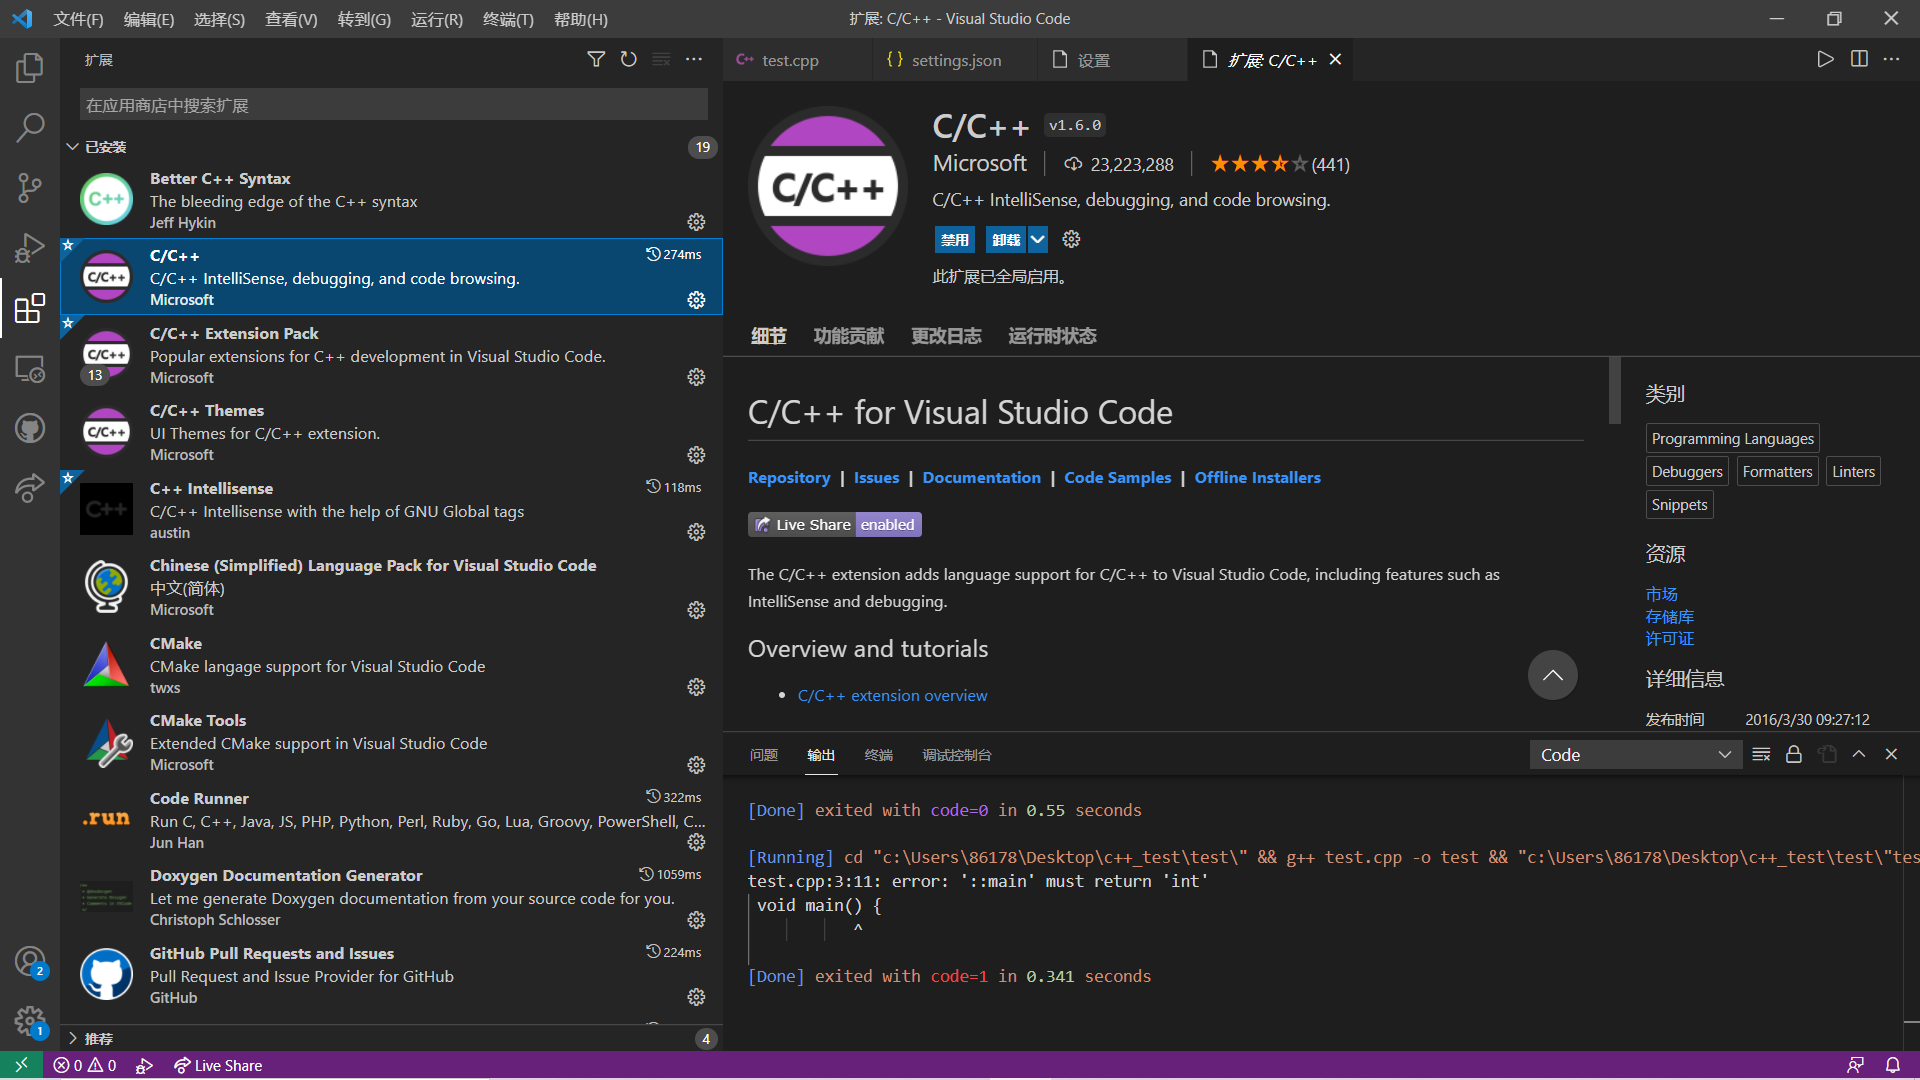
Task: Switch to the 调试控制台 panel tab
Action: (x=957, y=755)
